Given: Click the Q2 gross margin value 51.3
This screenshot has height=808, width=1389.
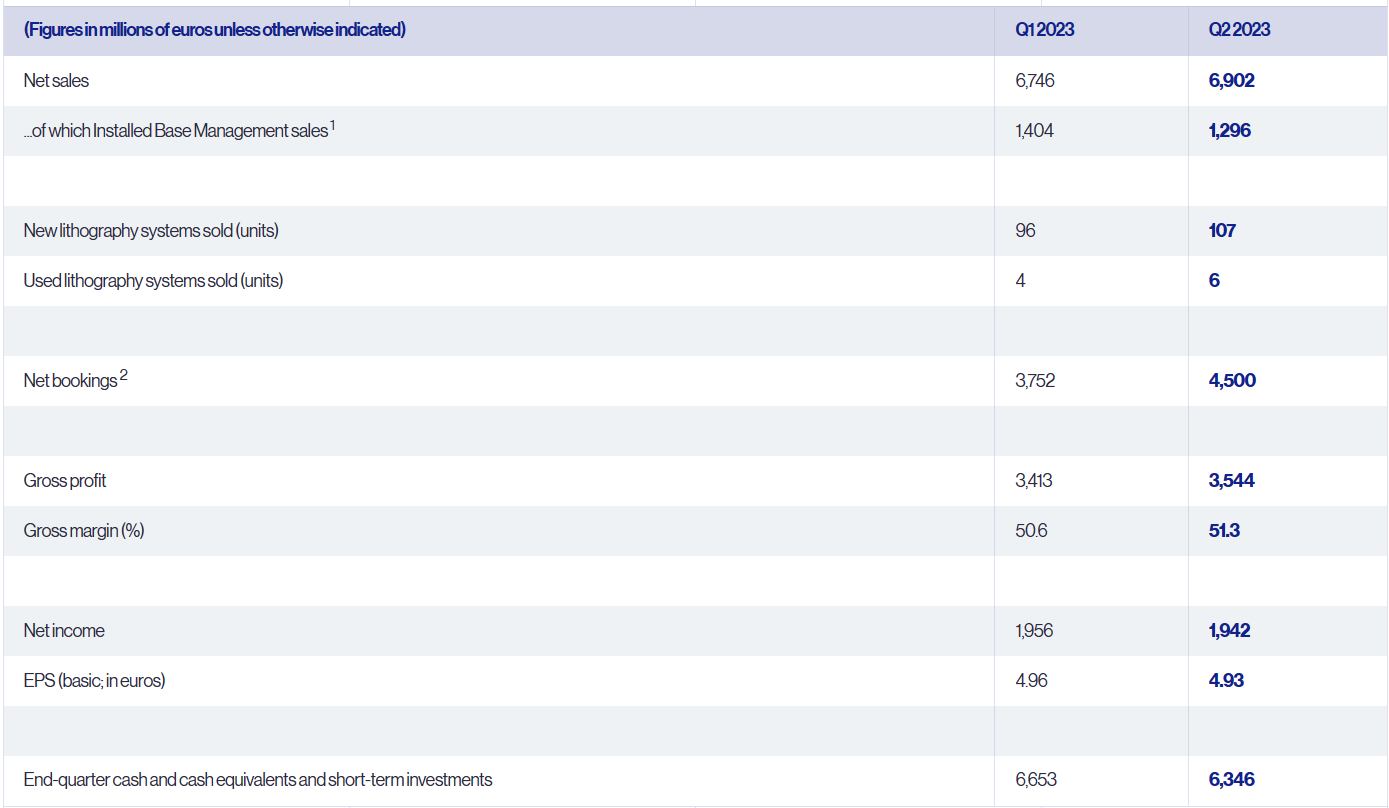Looking at the screenshot, I should 1224,531.
